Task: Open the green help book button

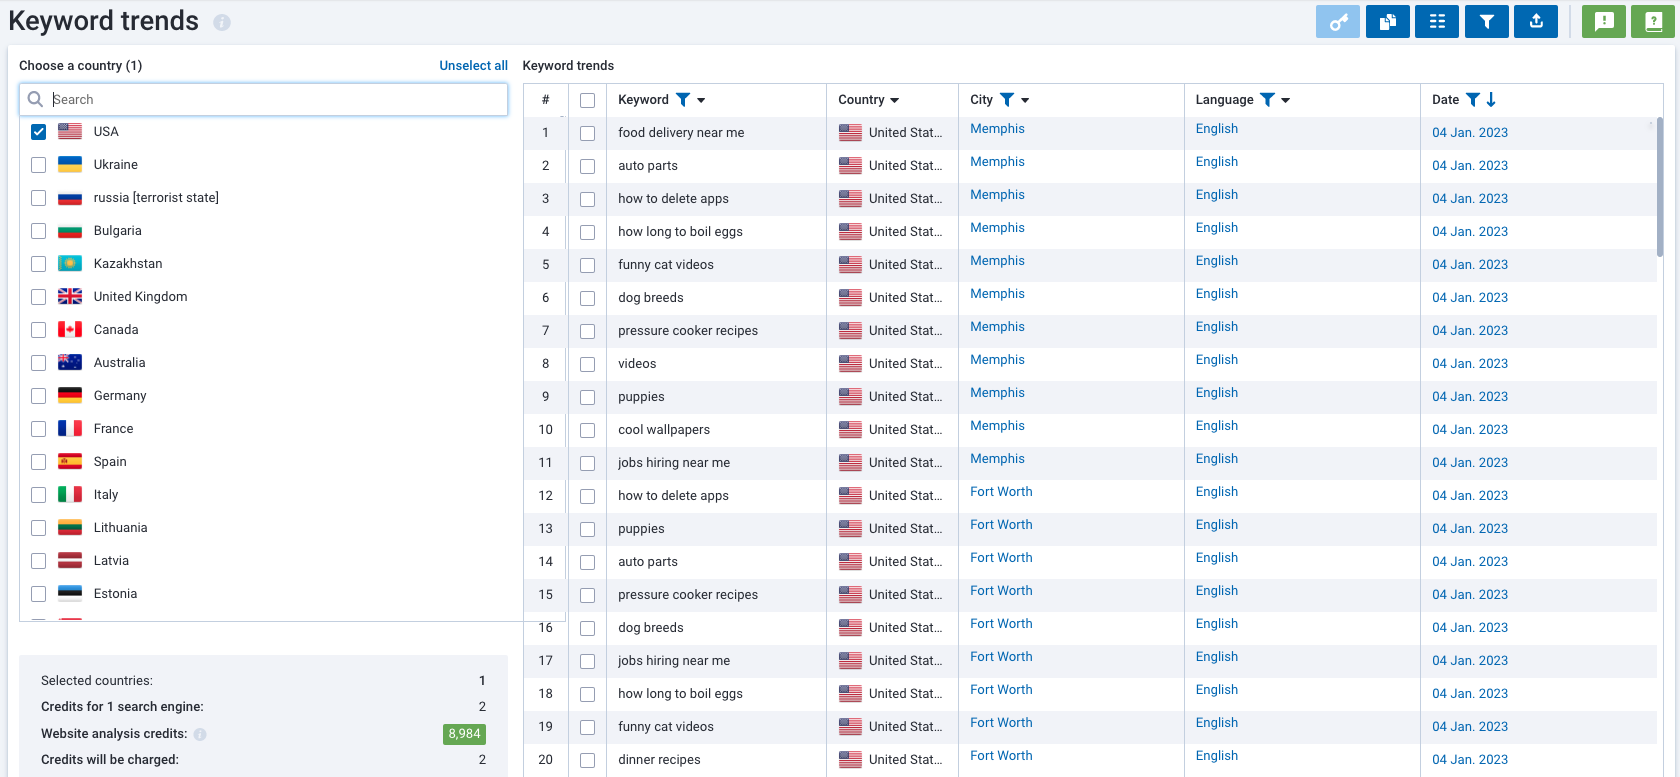Action: pyautogui.click(x=1653, y=21)
